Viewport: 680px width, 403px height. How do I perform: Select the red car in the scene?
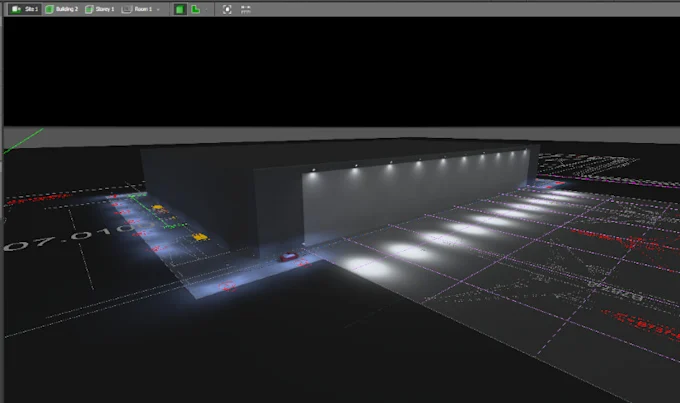(x=288, y=256)
